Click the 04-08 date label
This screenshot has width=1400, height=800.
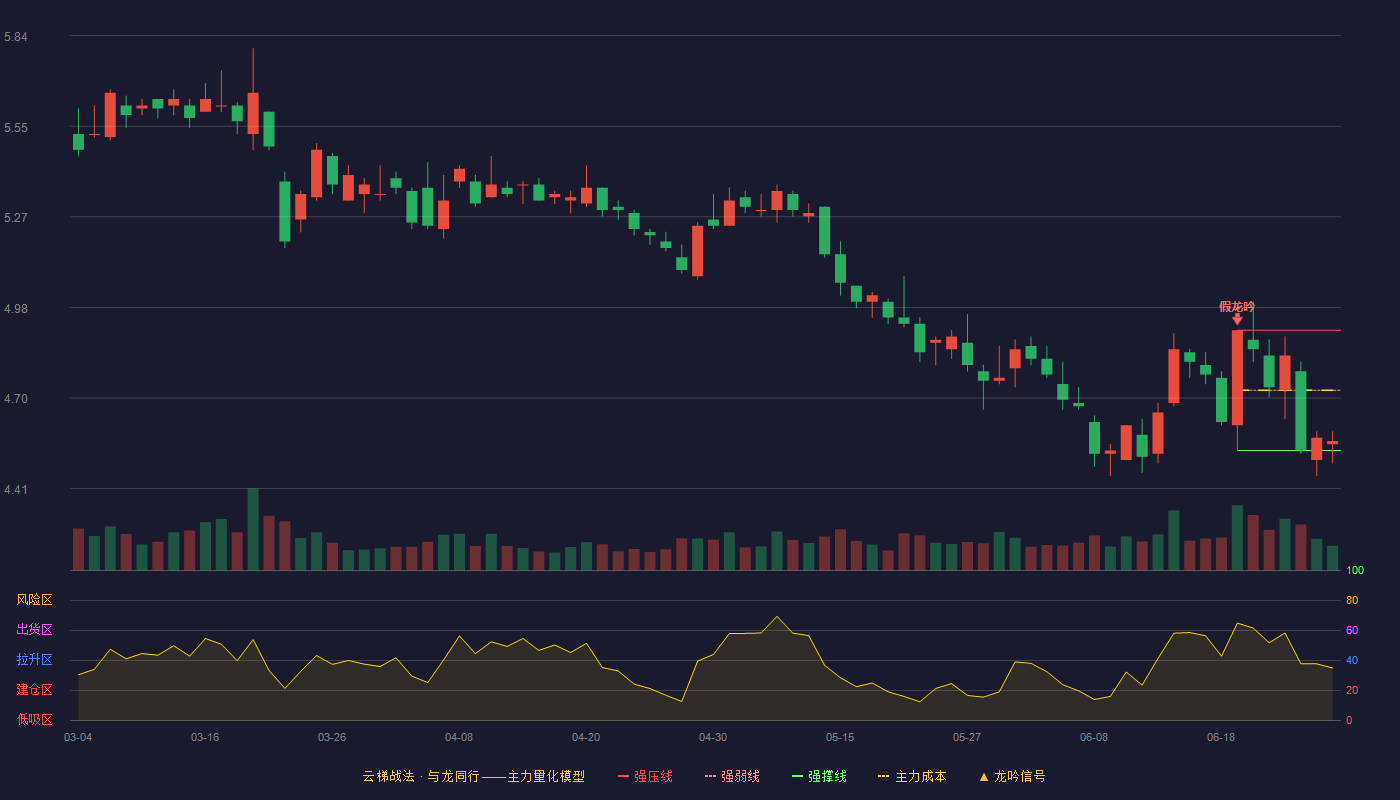[x=459, y=737]
